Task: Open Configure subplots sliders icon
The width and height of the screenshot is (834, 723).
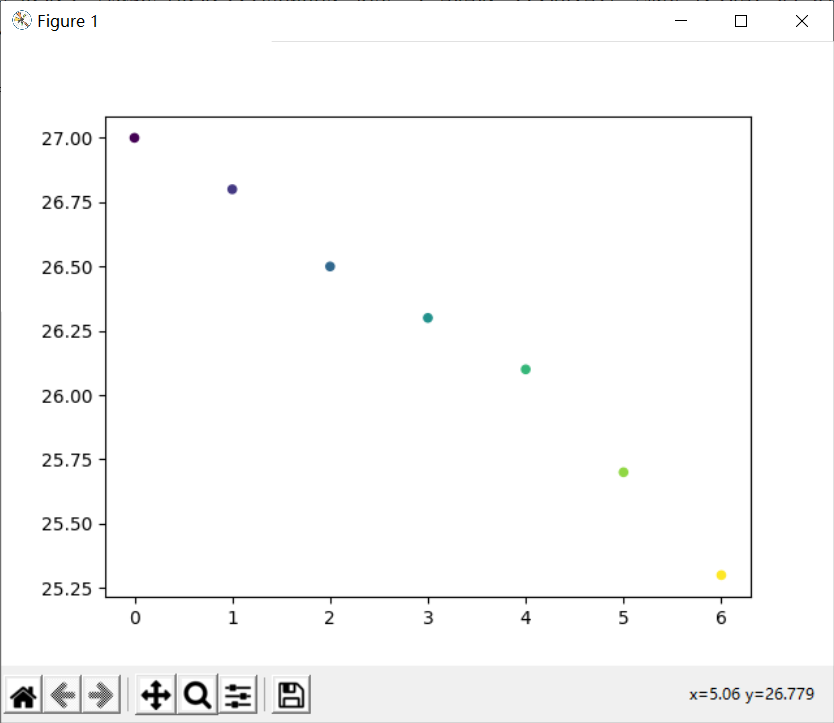Action: (x=238, y=695)
